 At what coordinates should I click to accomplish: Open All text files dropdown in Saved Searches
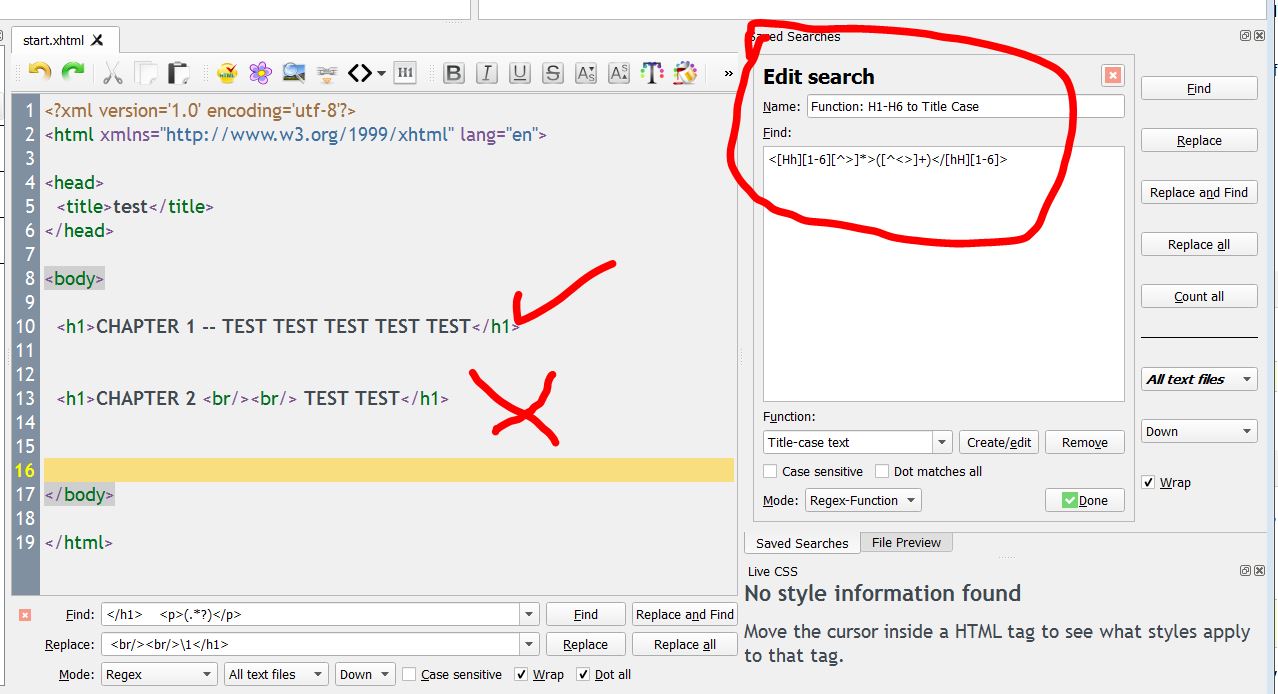click(1199, 379)
